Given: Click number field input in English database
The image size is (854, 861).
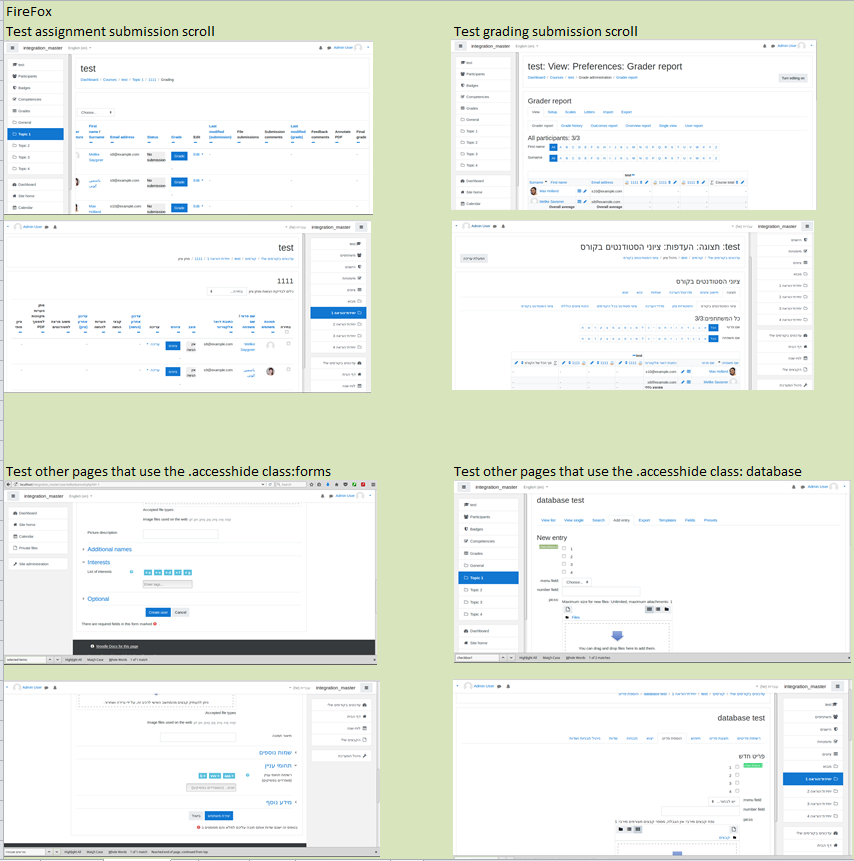Looking at the screenshot, I should coord(601,591).
